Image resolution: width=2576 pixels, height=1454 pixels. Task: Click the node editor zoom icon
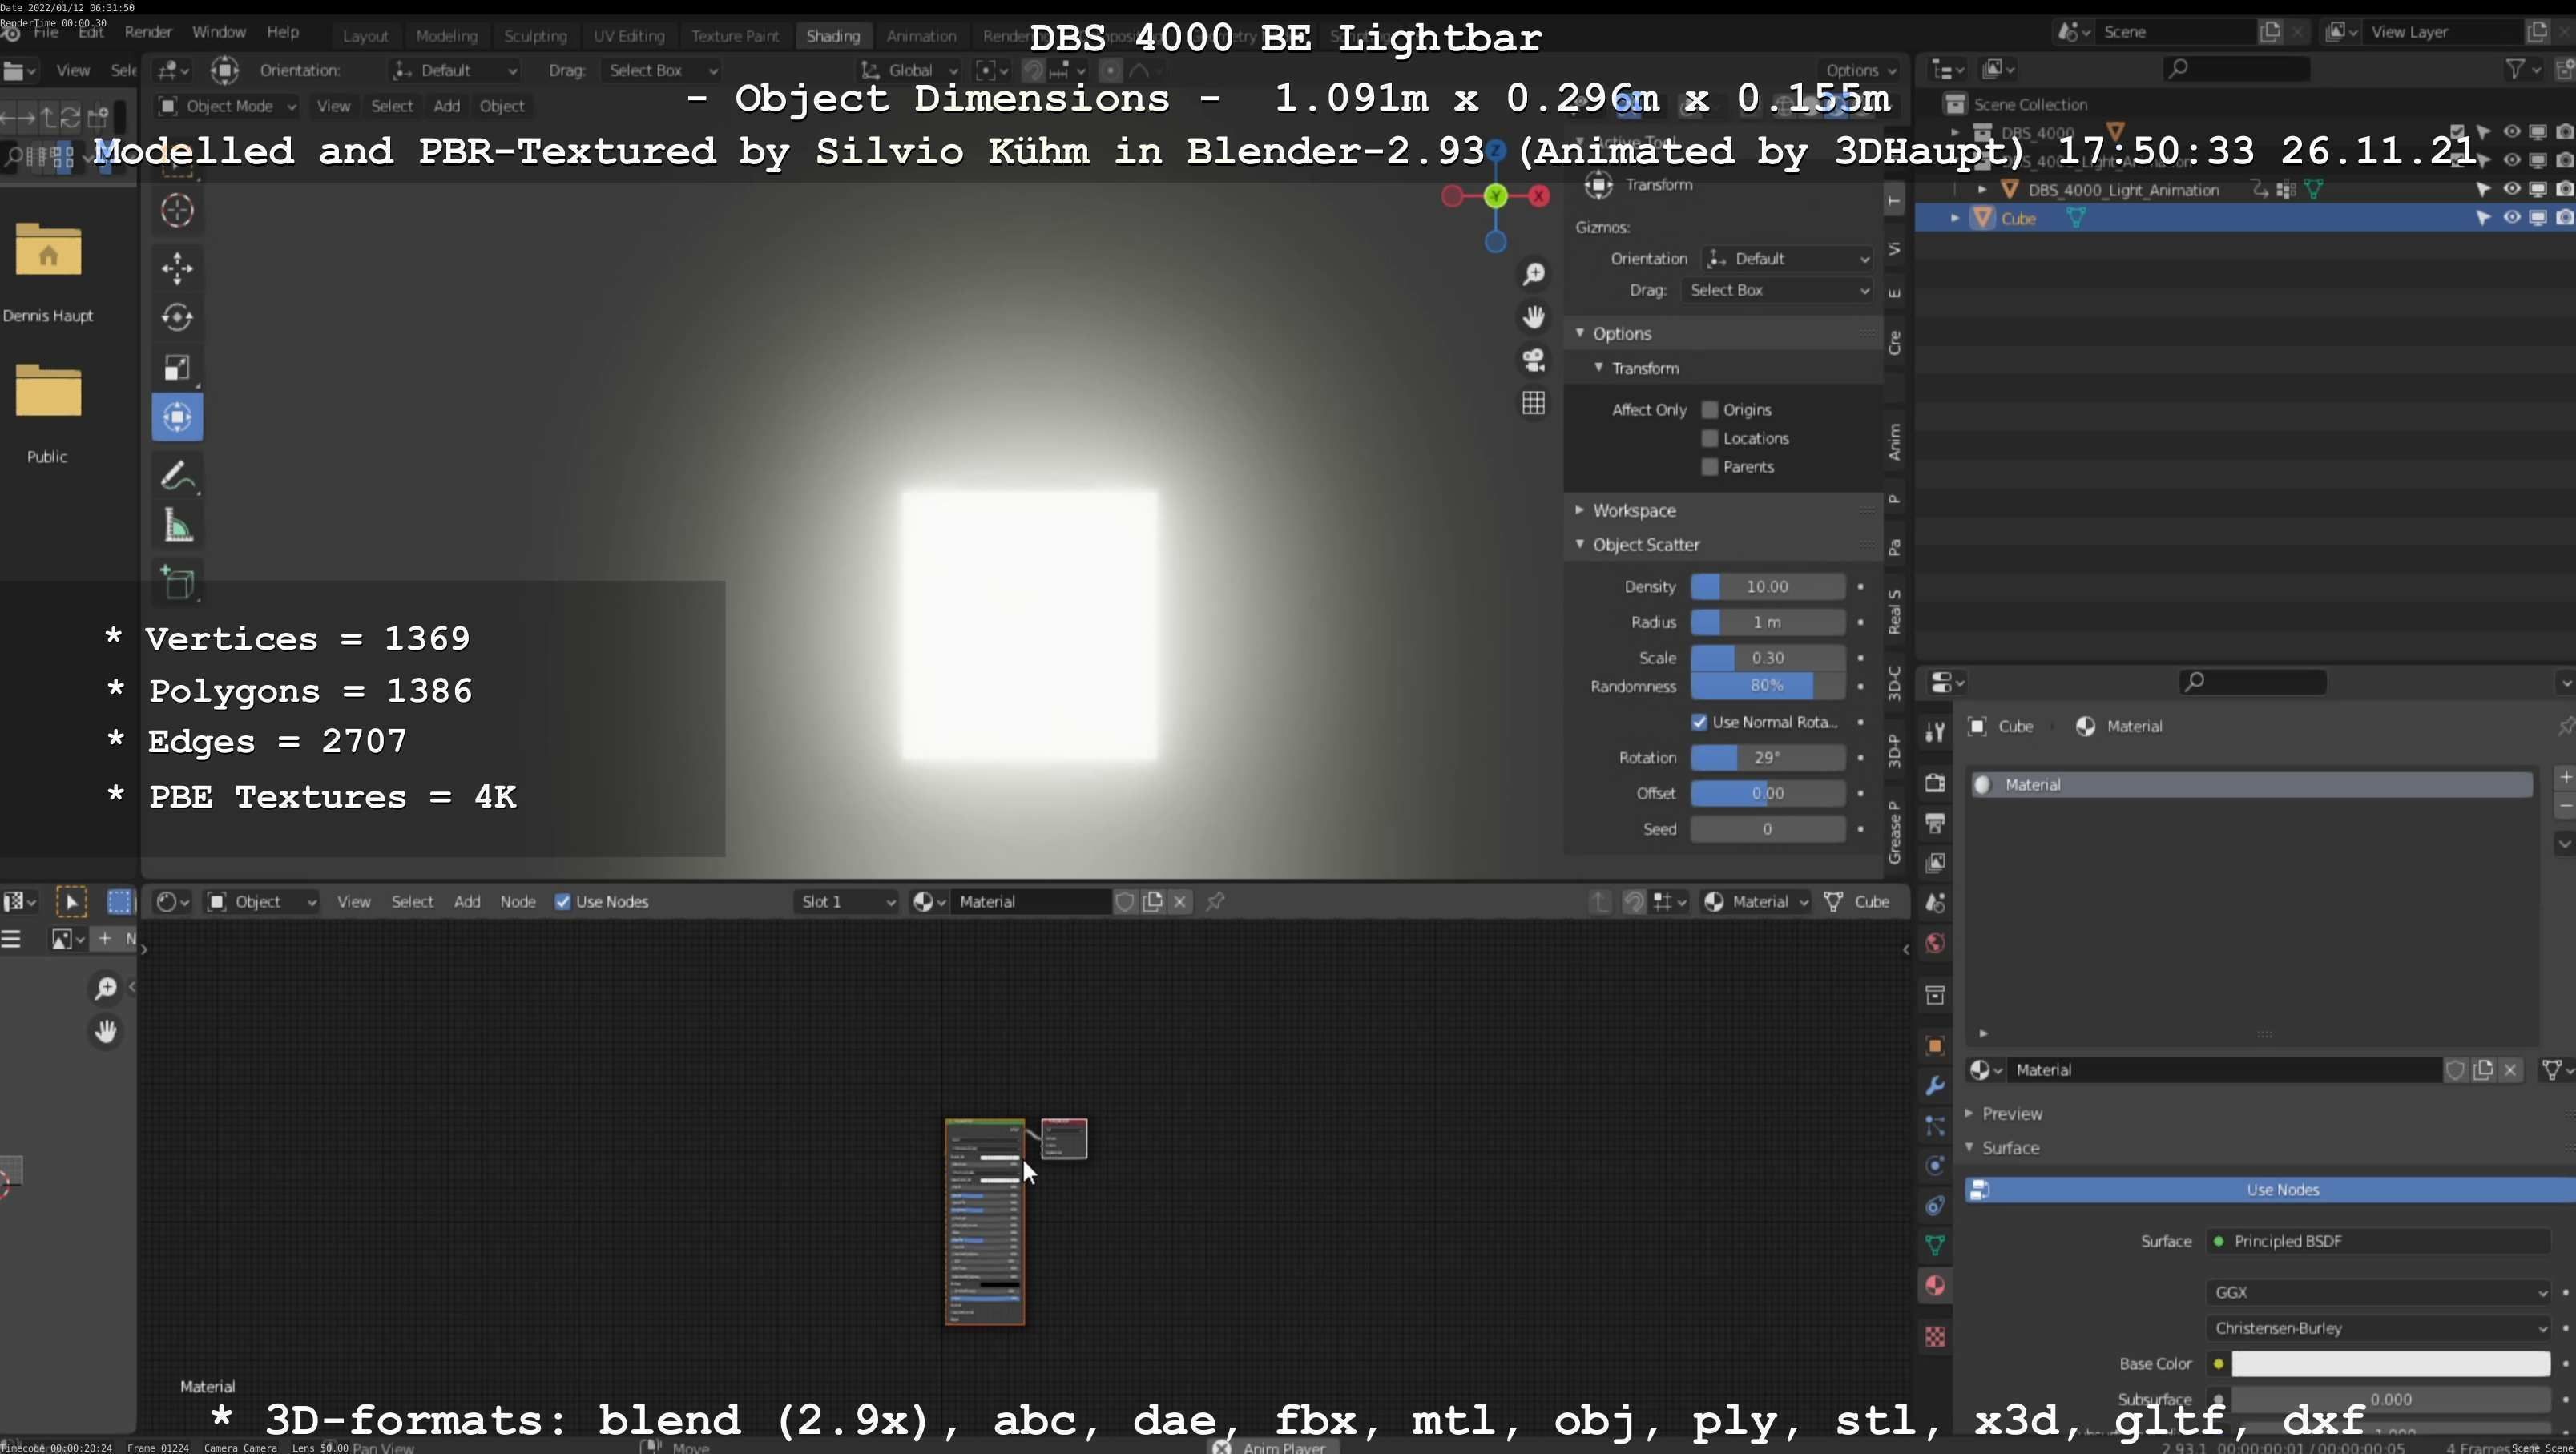click(x=105, y=988)
